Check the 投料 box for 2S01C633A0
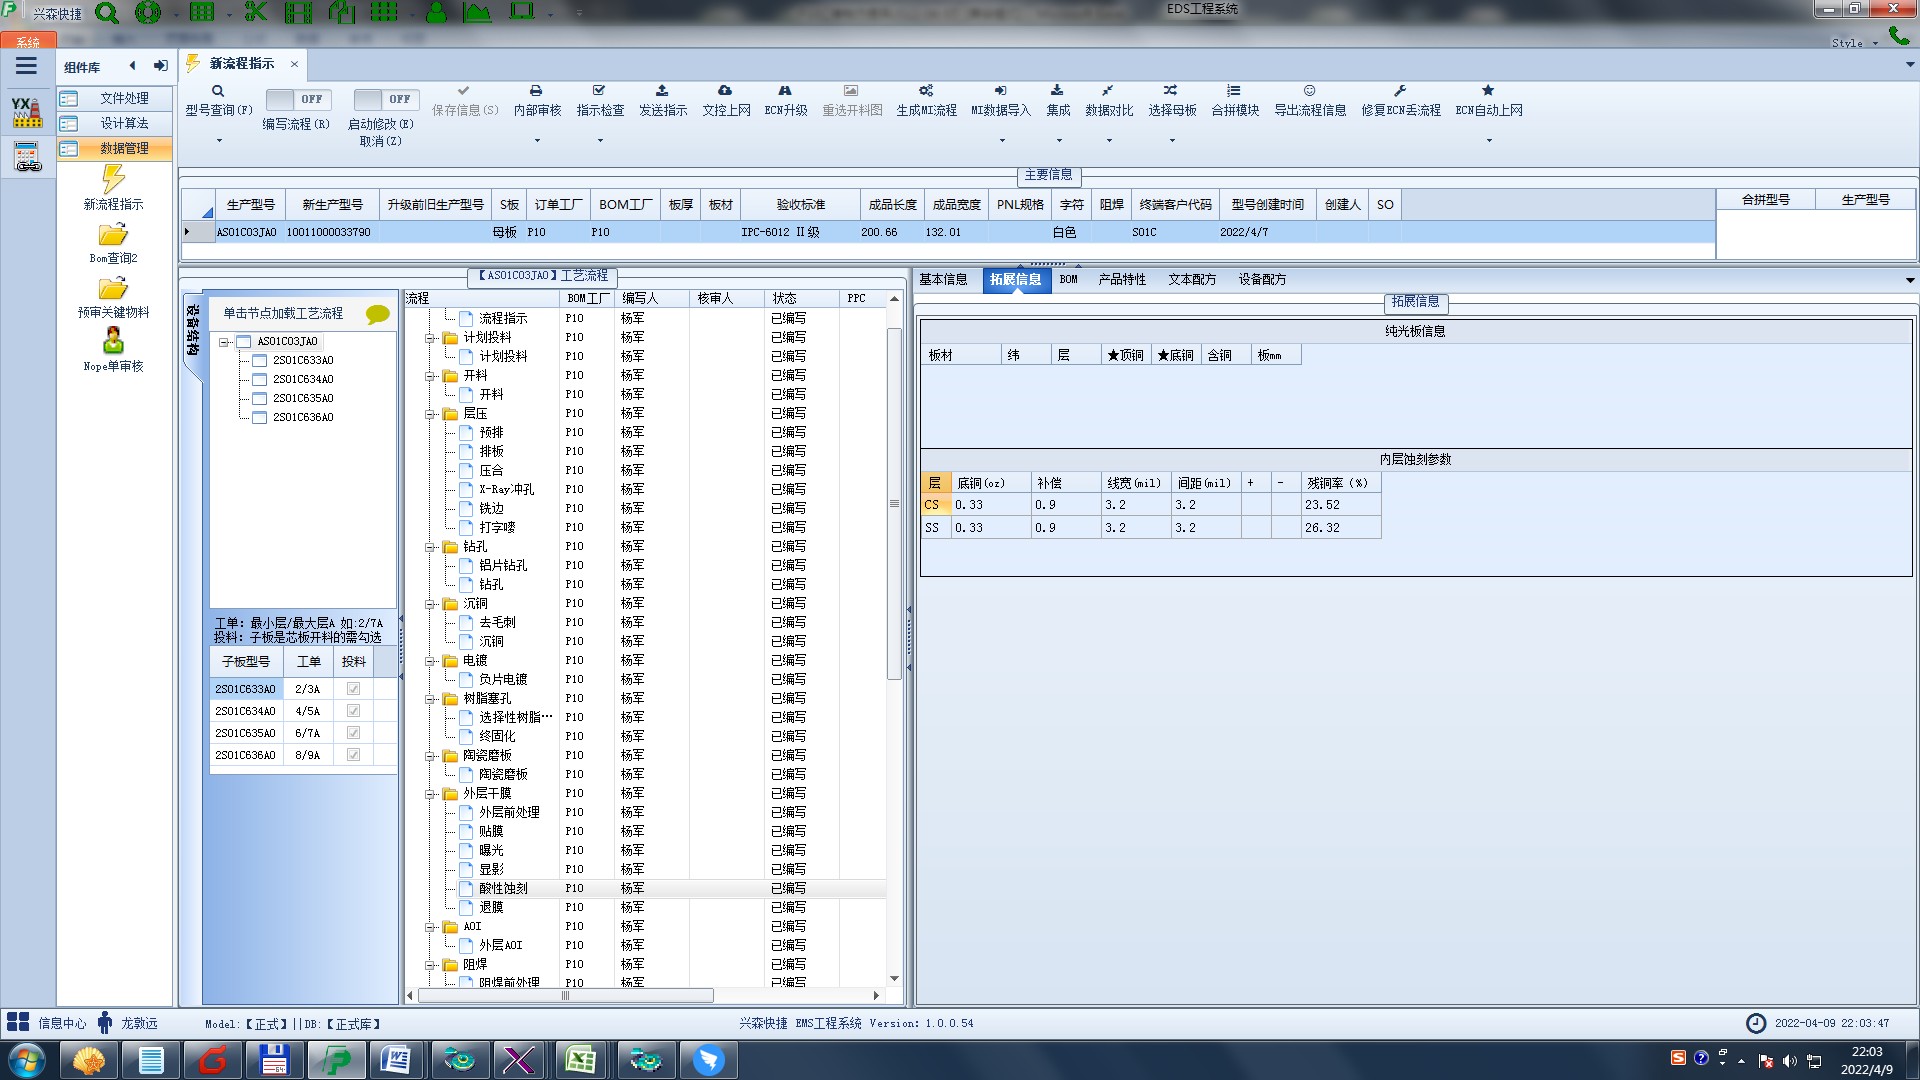1920x1080 pixels. click(x=353, y=689)
